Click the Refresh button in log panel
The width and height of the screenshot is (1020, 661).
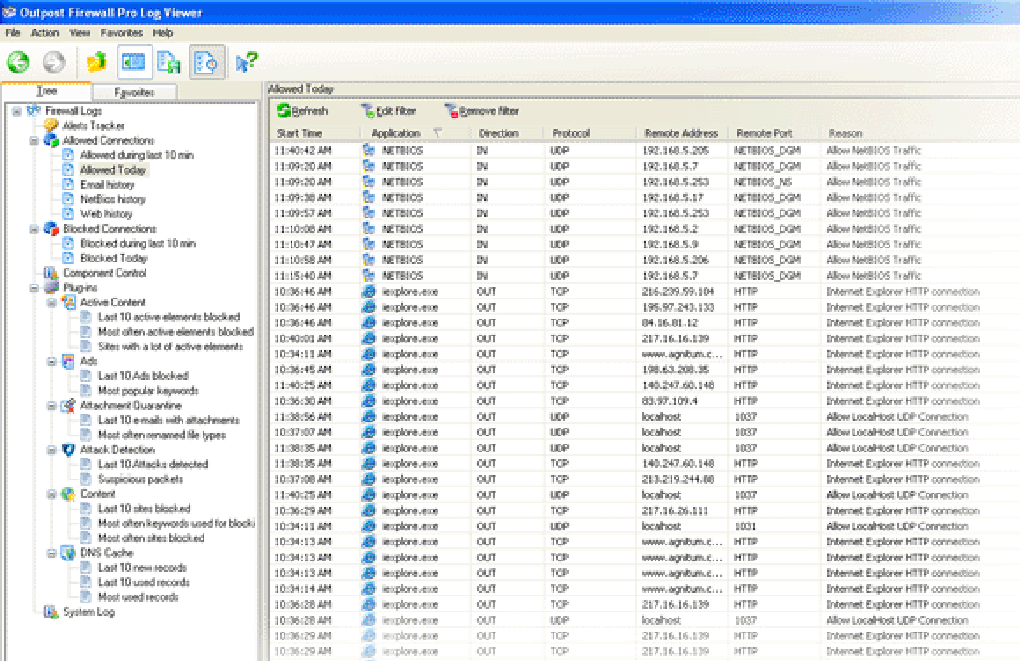pos(303,111)
